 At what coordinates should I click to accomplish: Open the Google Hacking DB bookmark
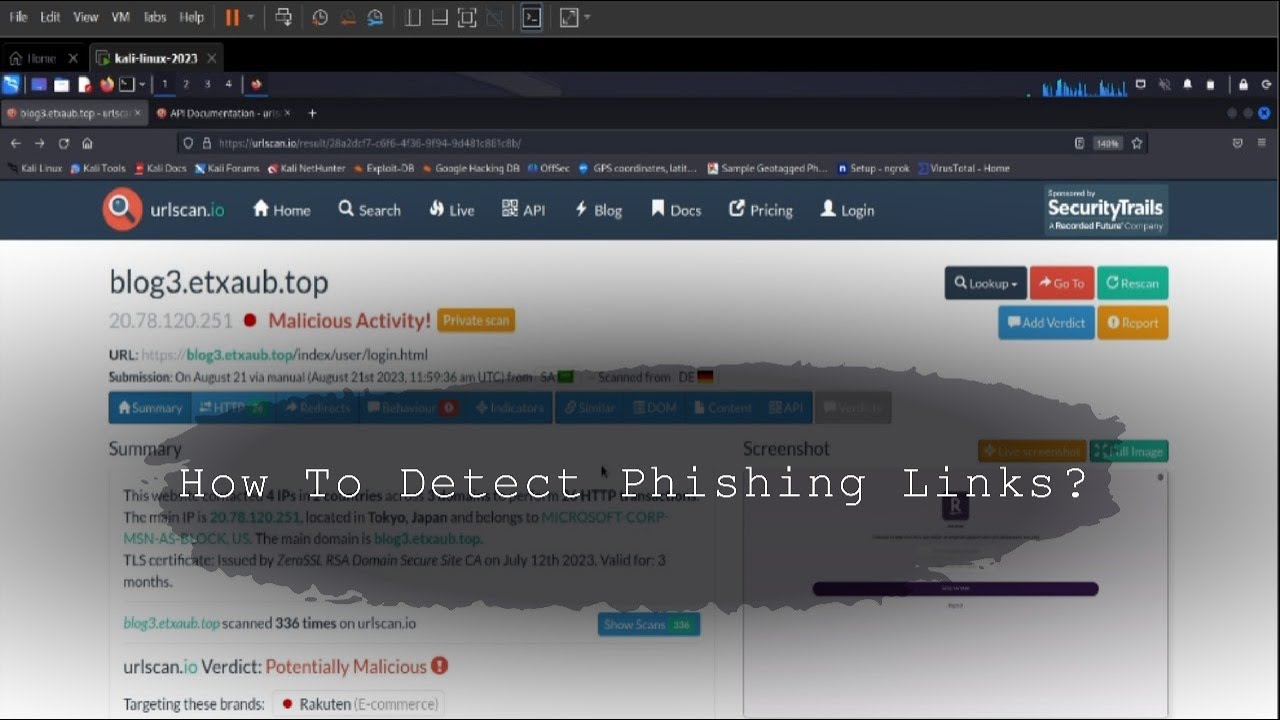471,168
